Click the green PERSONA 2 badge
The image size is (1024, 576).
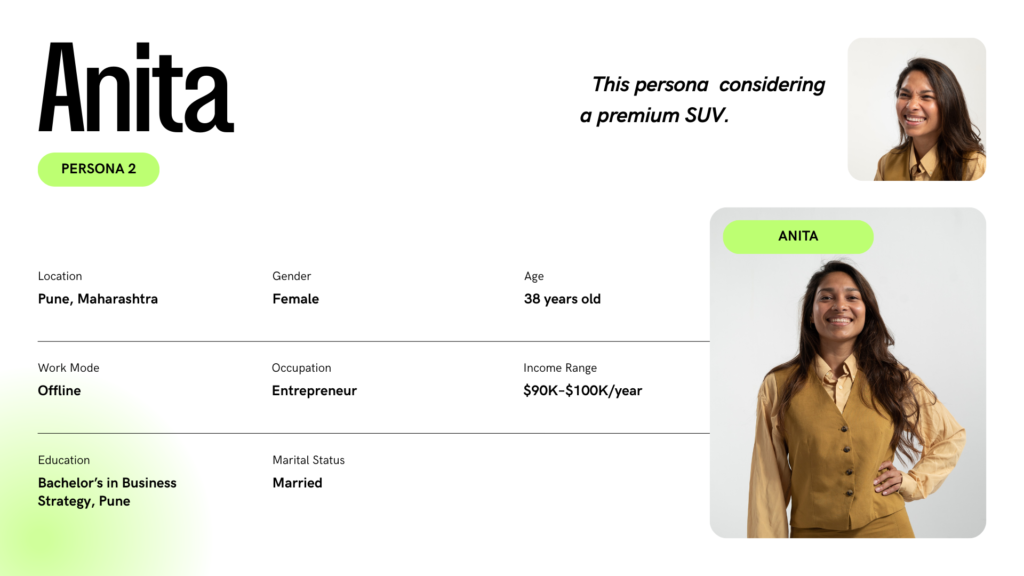pos(99,169)
